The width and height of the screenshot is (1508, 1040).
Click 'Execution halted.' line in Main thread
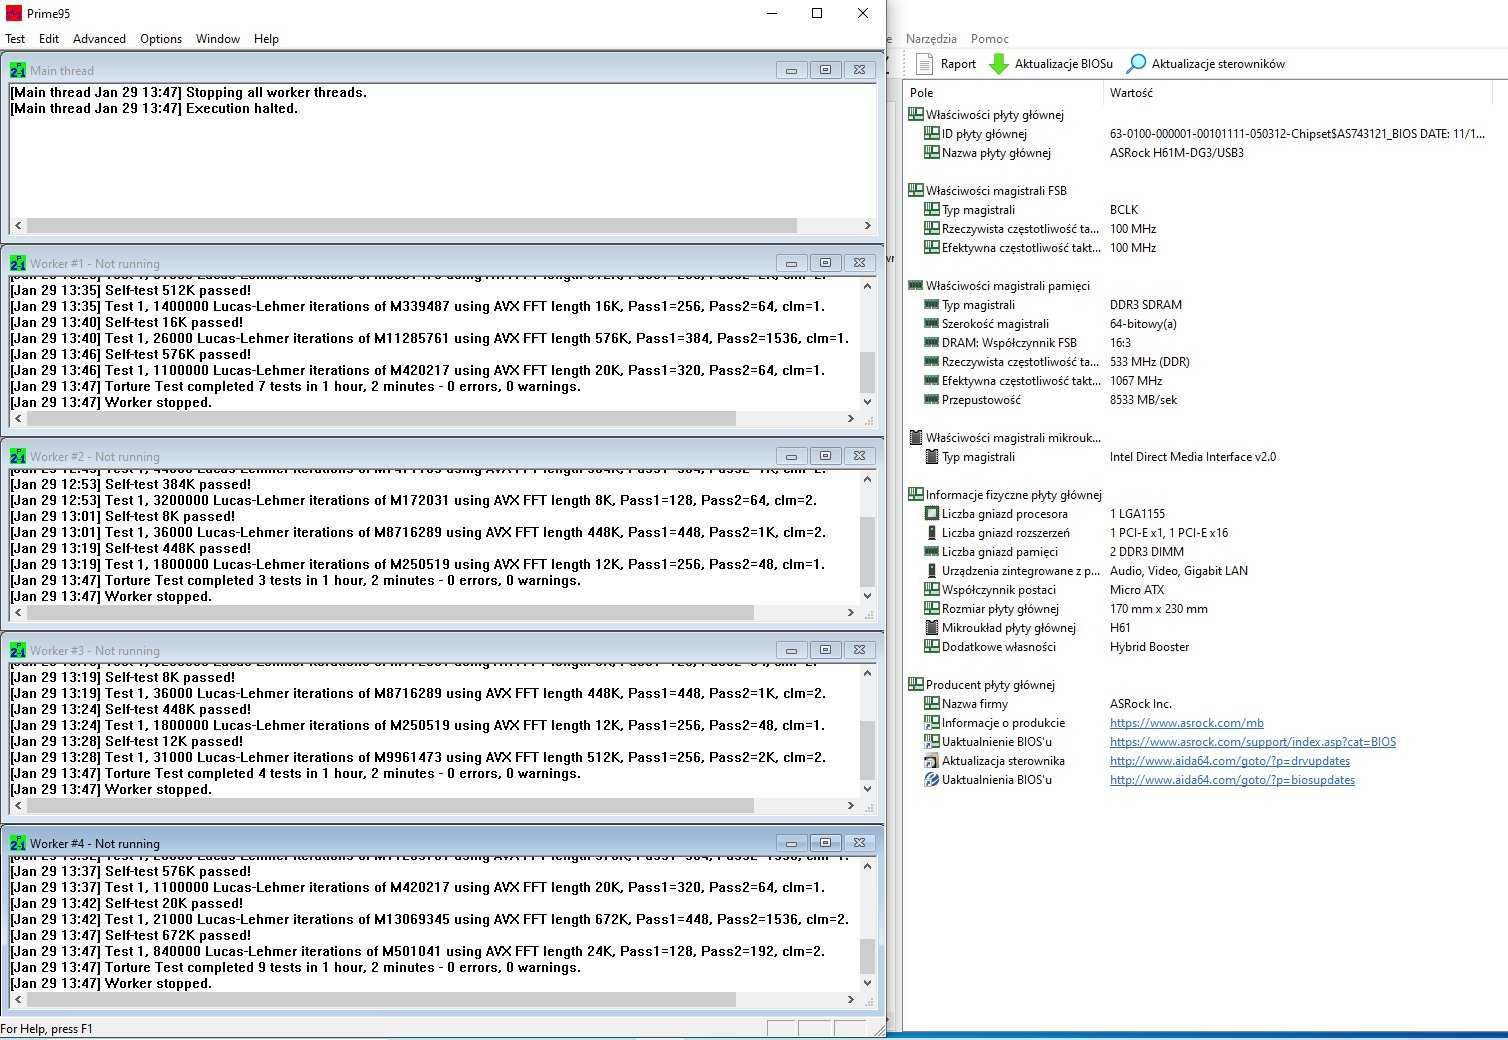pyautogui.click(x=154, y=109)
